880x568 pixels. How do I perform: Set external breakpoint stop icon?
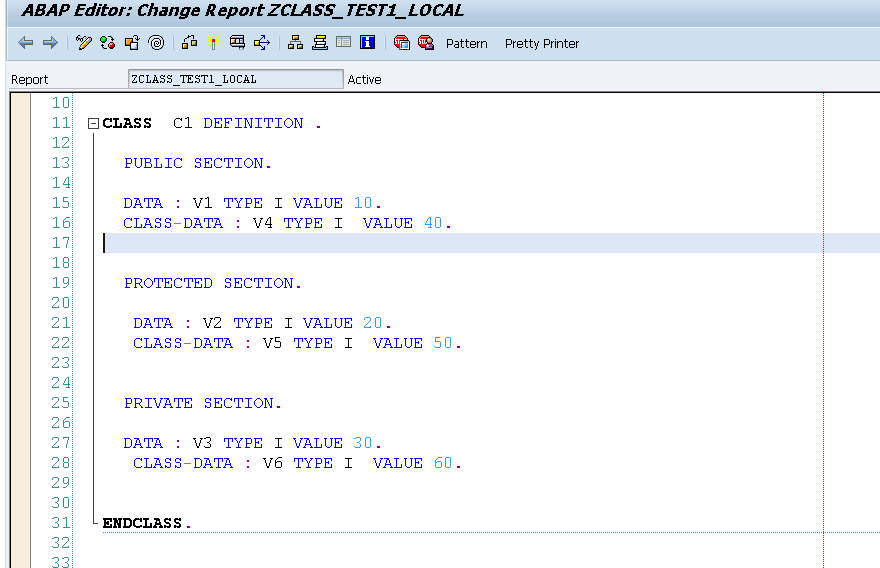[x=426, y=43]
